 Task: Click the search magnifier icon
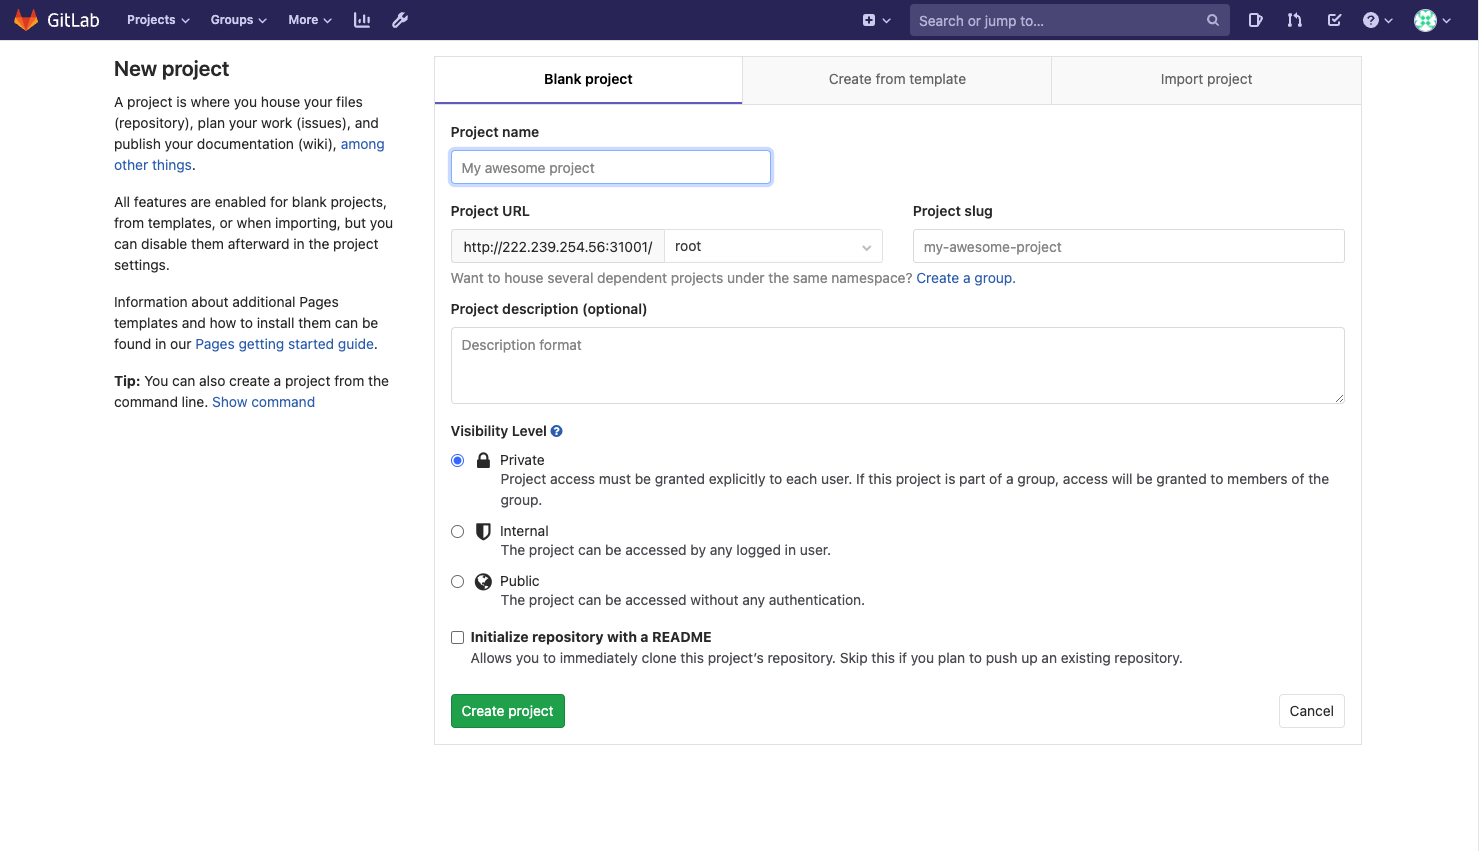click(x=1212, y=20)
